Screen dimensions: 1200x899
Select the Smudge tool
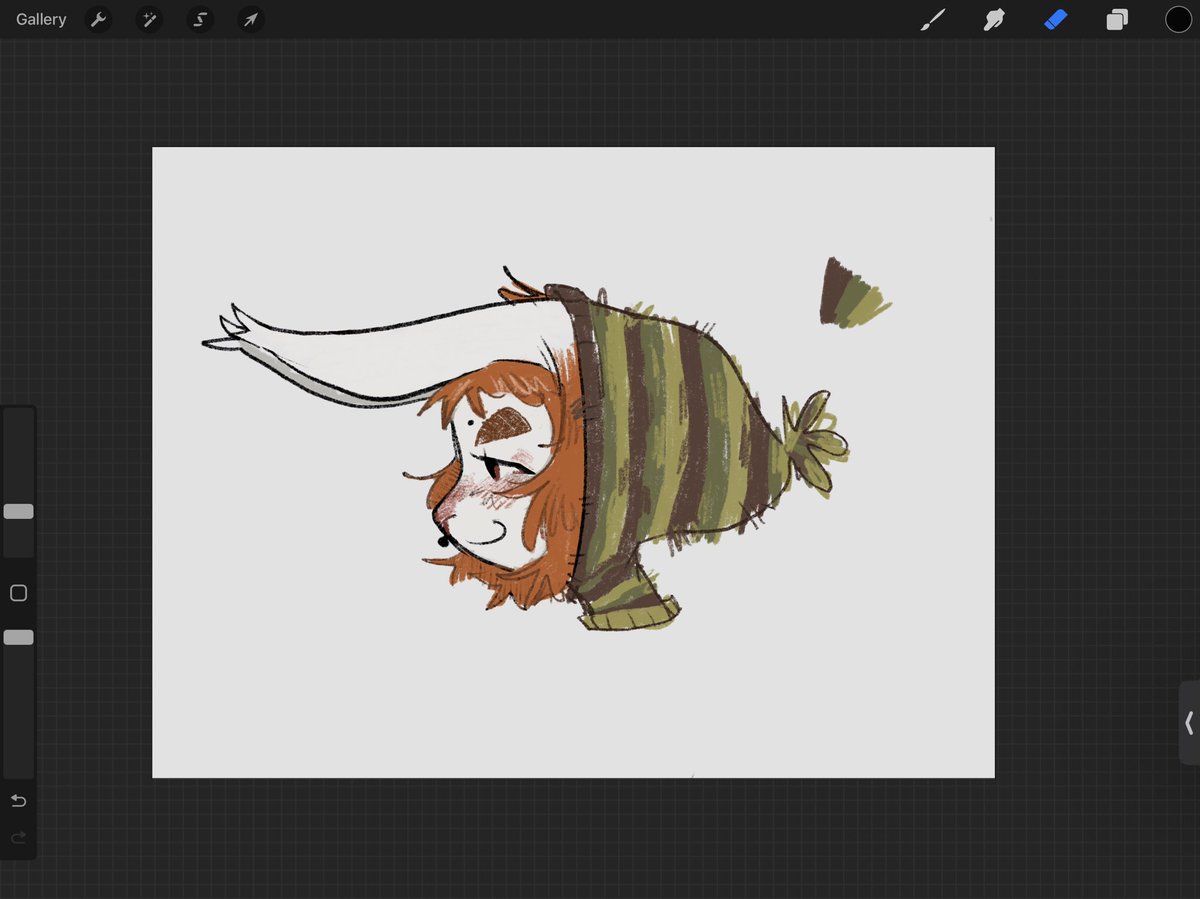[994, 19]
